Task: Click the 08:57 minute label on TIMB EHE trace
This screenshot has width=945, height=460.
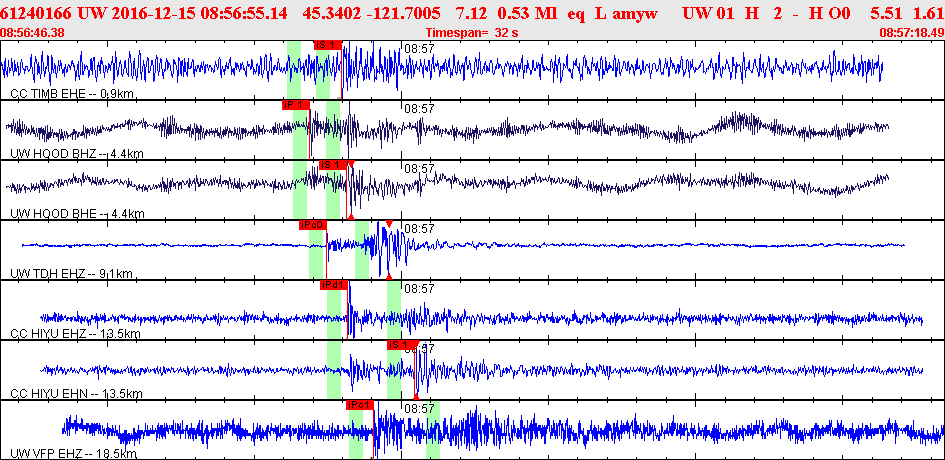Action: (419, 48)
